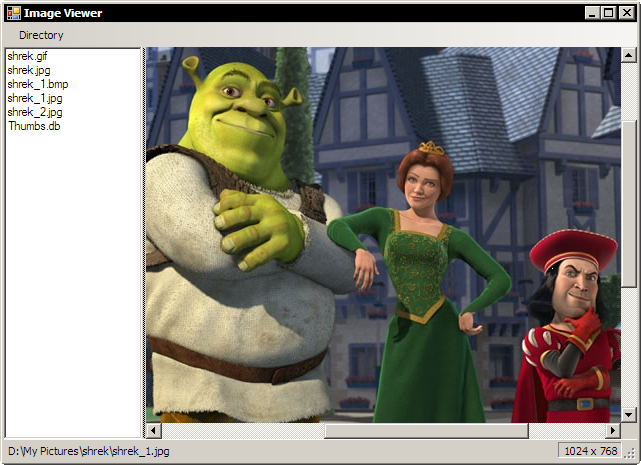The height and width of the screenshot is (465, 641).
Task: Minimize the Image Viewer window
Action: 592,13
